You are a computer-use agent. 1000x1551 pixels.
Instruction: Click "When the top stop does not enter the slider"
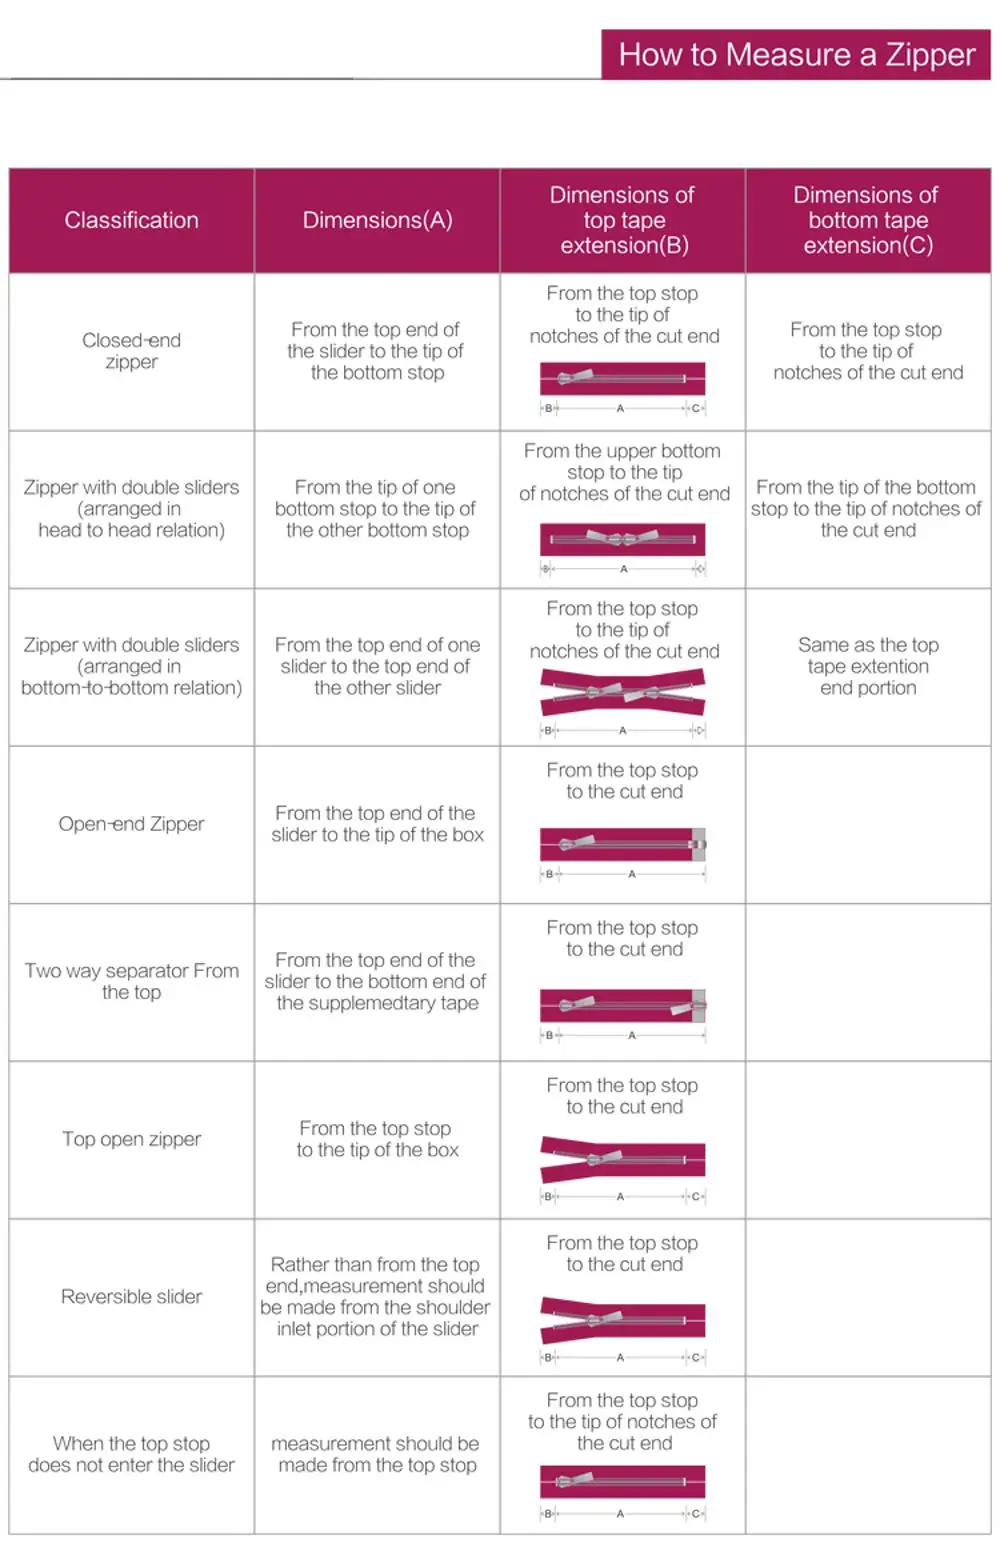tap(131, 1454)
